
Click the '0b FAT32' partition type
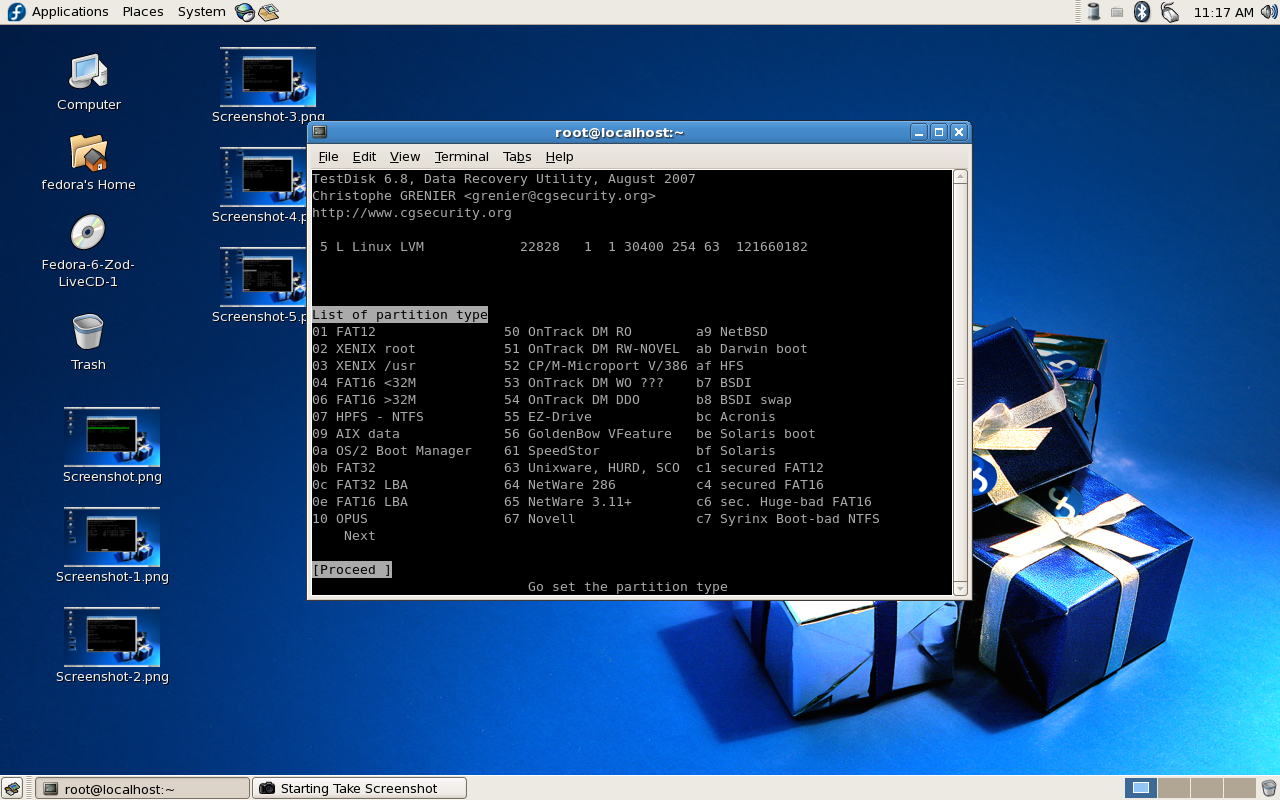(x=344, y=467)
